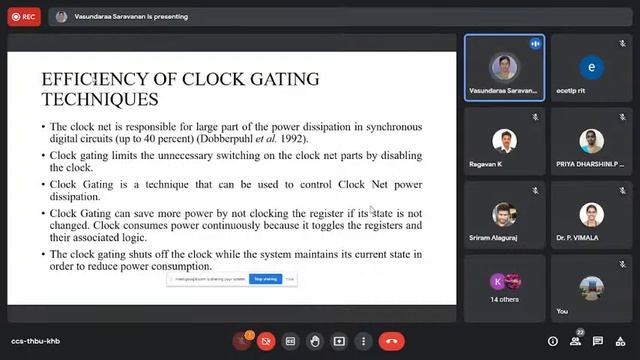
Task: Click the bullet about controlling Clock Net power
Action: click(236, 190)
